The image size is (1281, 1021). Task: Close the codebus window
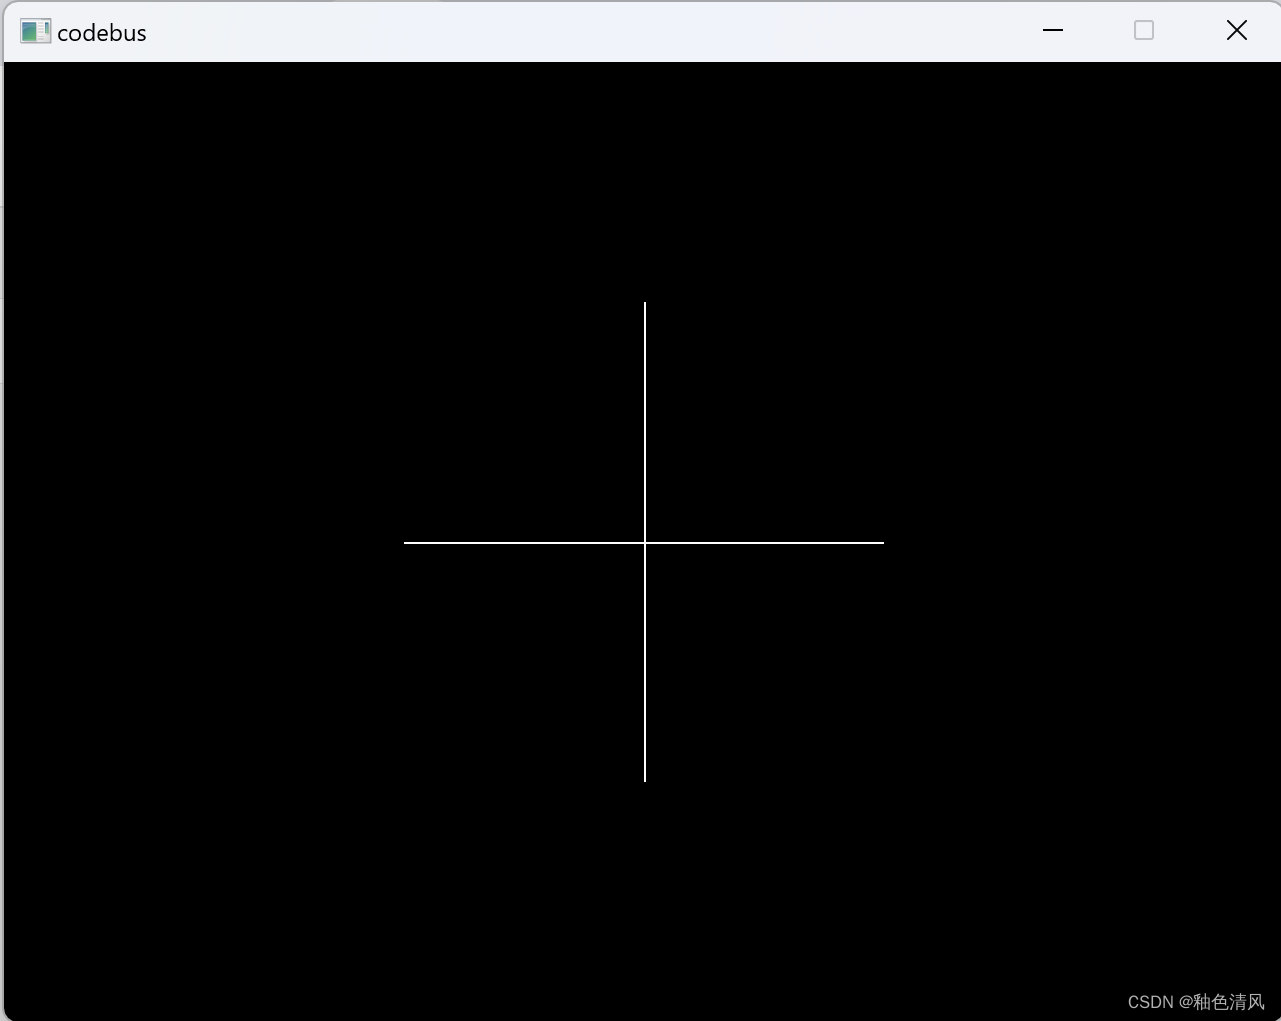pos(1236,31)
